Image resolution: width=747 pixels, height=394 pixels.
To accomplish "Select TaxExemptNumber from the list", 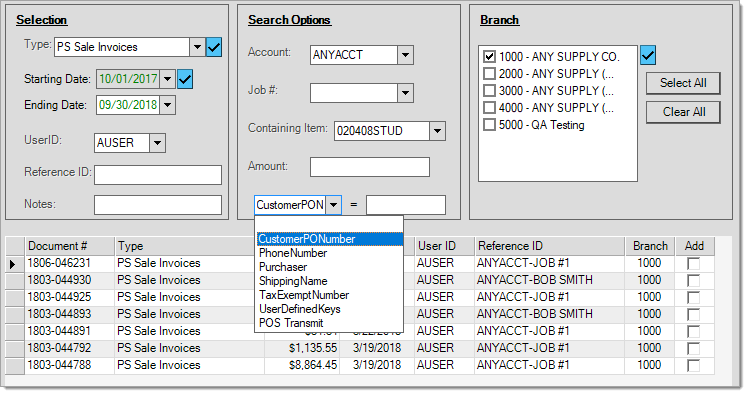I will 329,295.
